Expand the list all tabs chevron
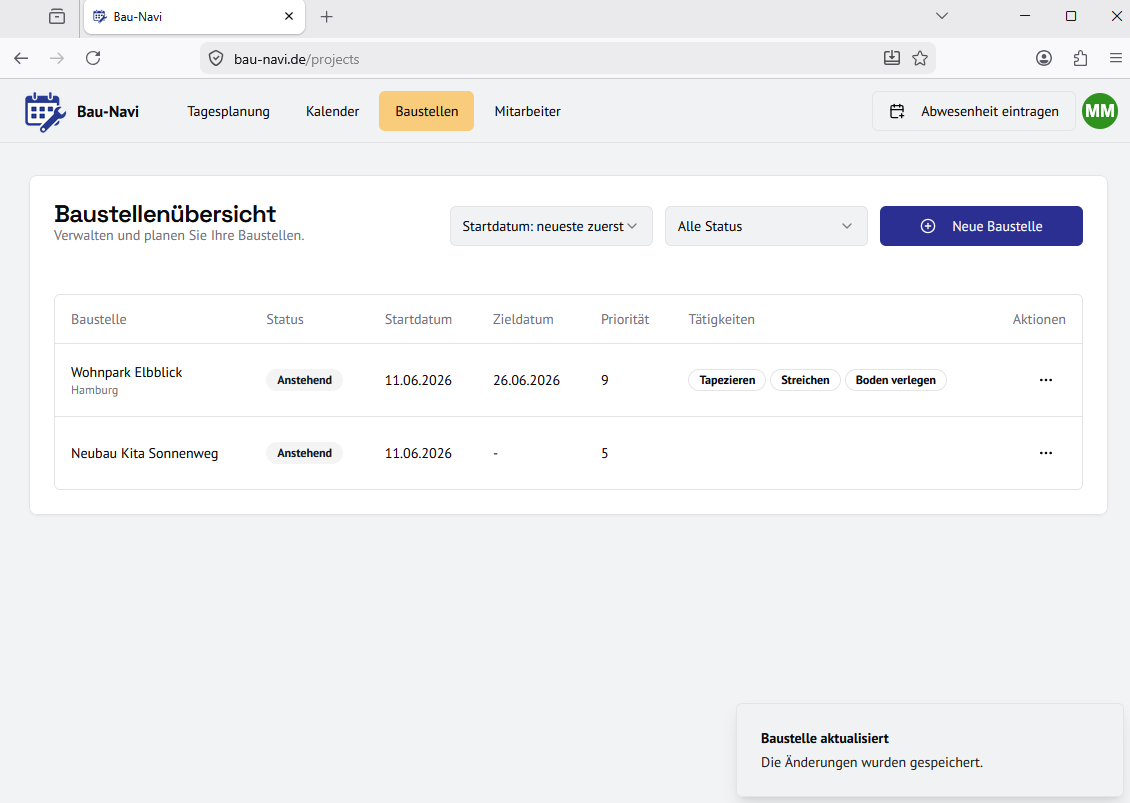This screenshot has height=803, width=1130. click(941, 16)
